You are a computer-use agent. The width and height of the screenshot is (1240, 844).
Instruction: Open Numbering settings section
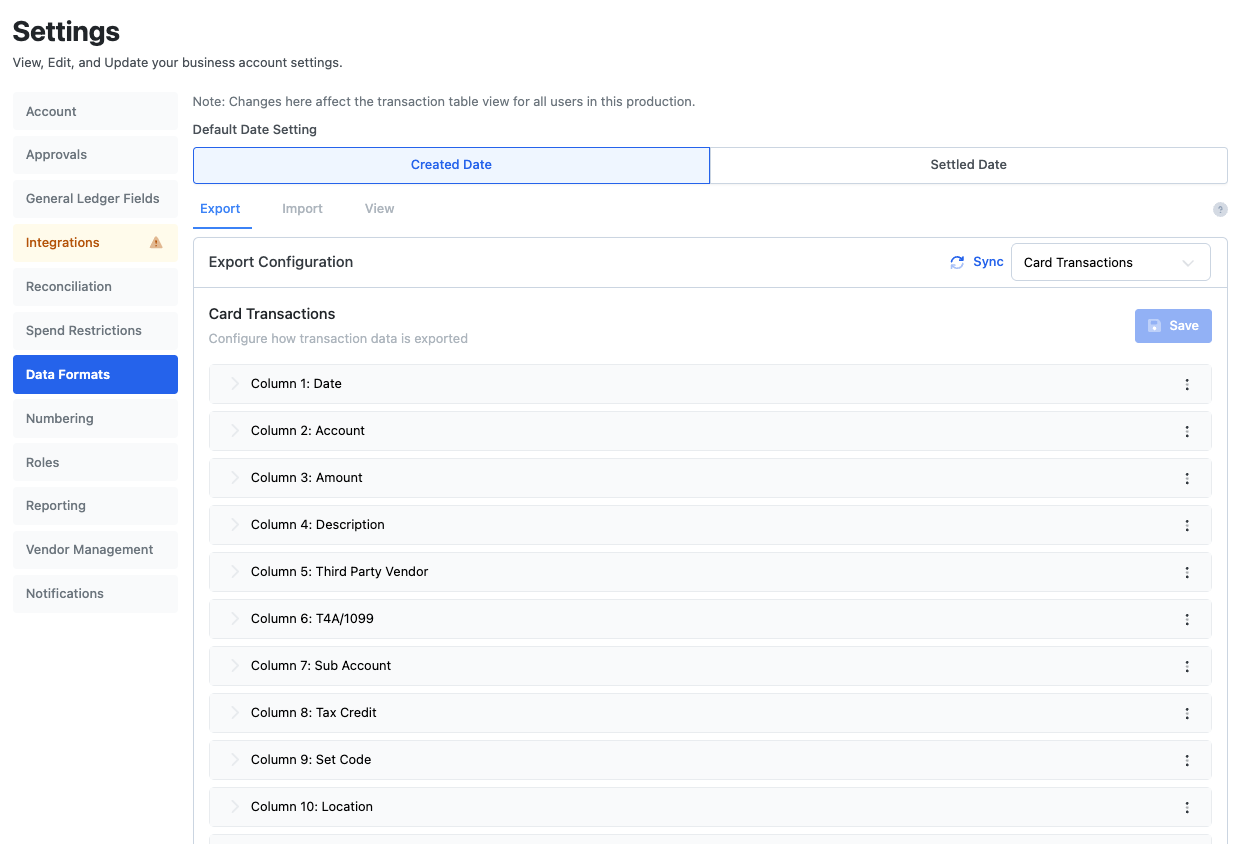coord(95,419)
